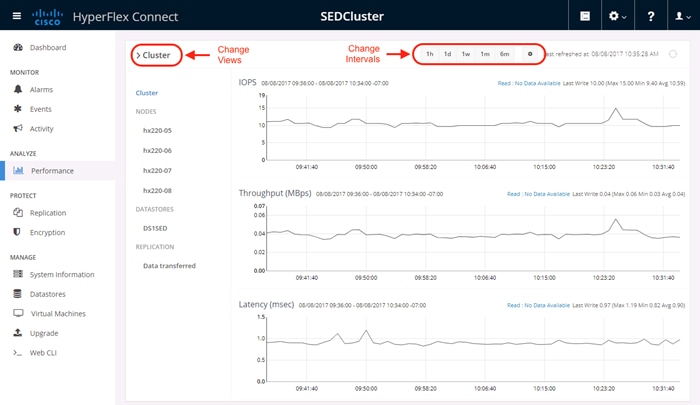
Task: Click the IOPS chart peak near 10:23:20
Action: (x=616, y=109)
